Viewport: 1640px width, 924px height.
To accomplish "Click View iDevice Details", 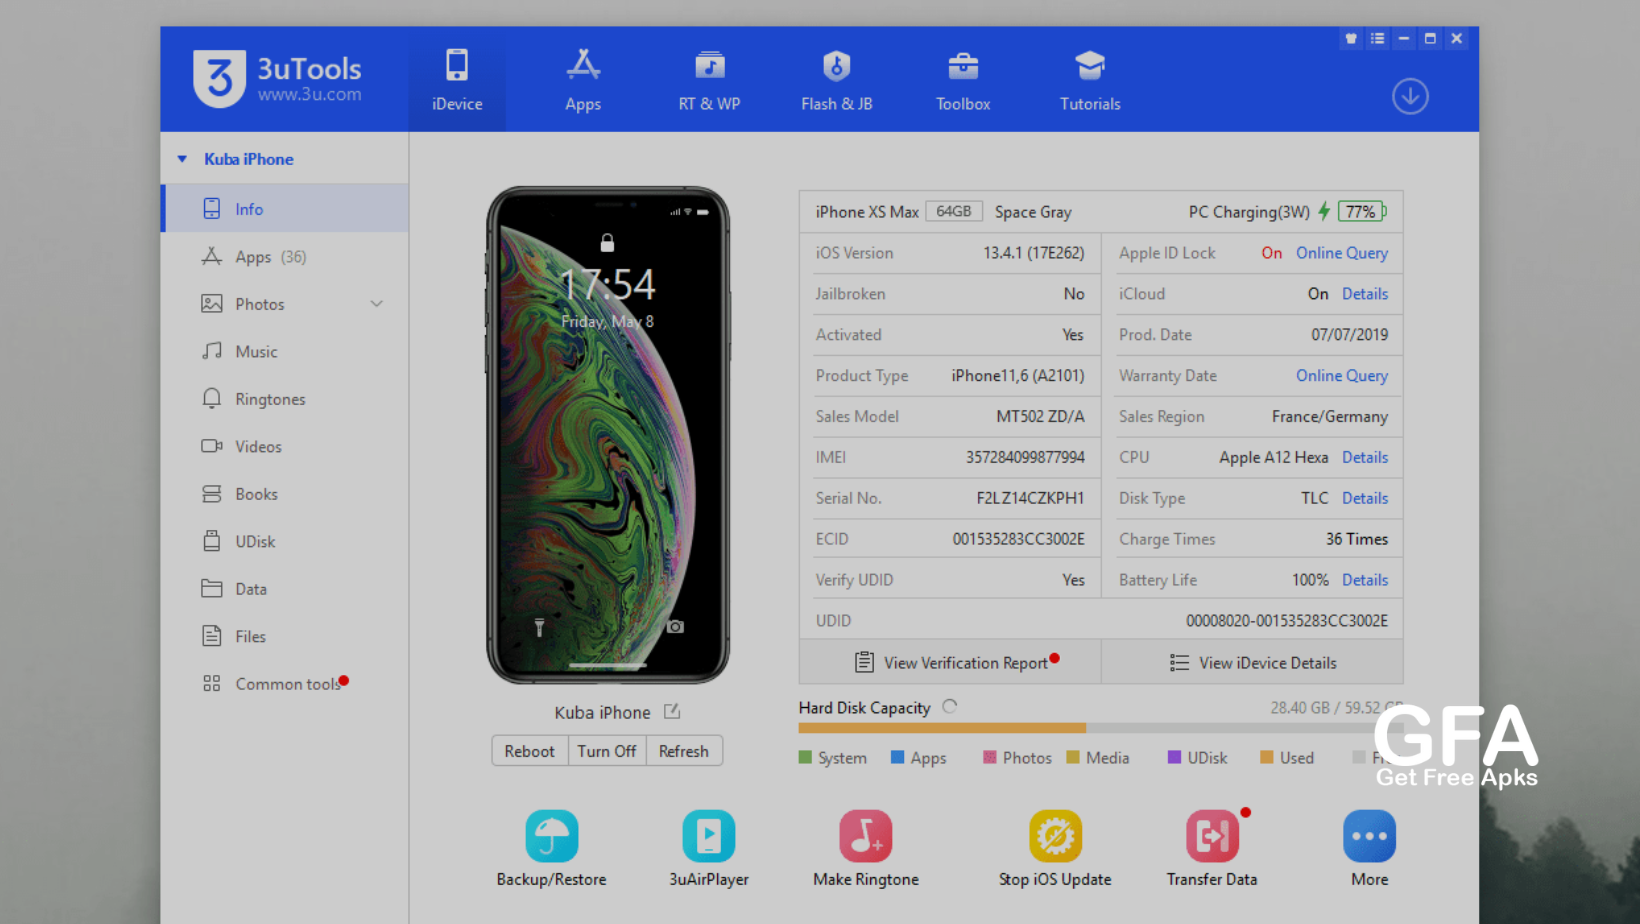I will pyautogui.click(x=1252, y=663).
